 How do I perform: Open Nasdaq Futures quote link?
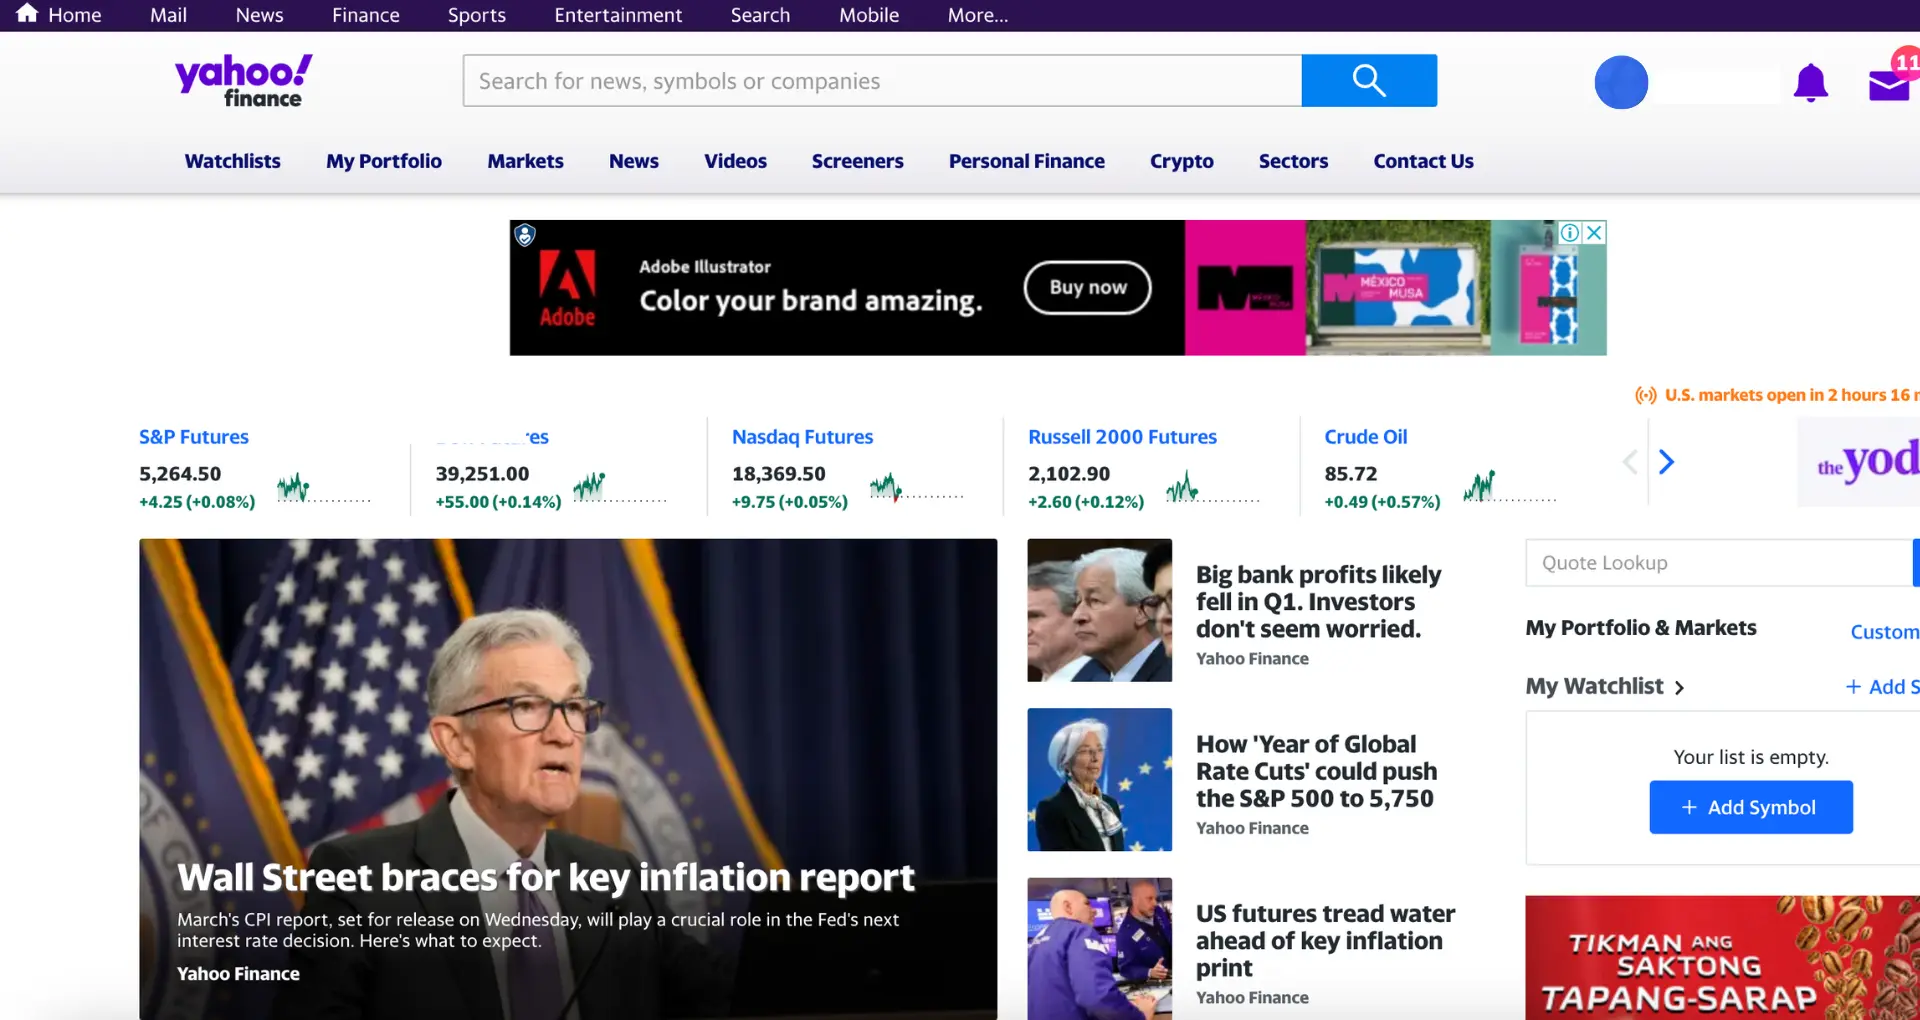click(802, 437)
